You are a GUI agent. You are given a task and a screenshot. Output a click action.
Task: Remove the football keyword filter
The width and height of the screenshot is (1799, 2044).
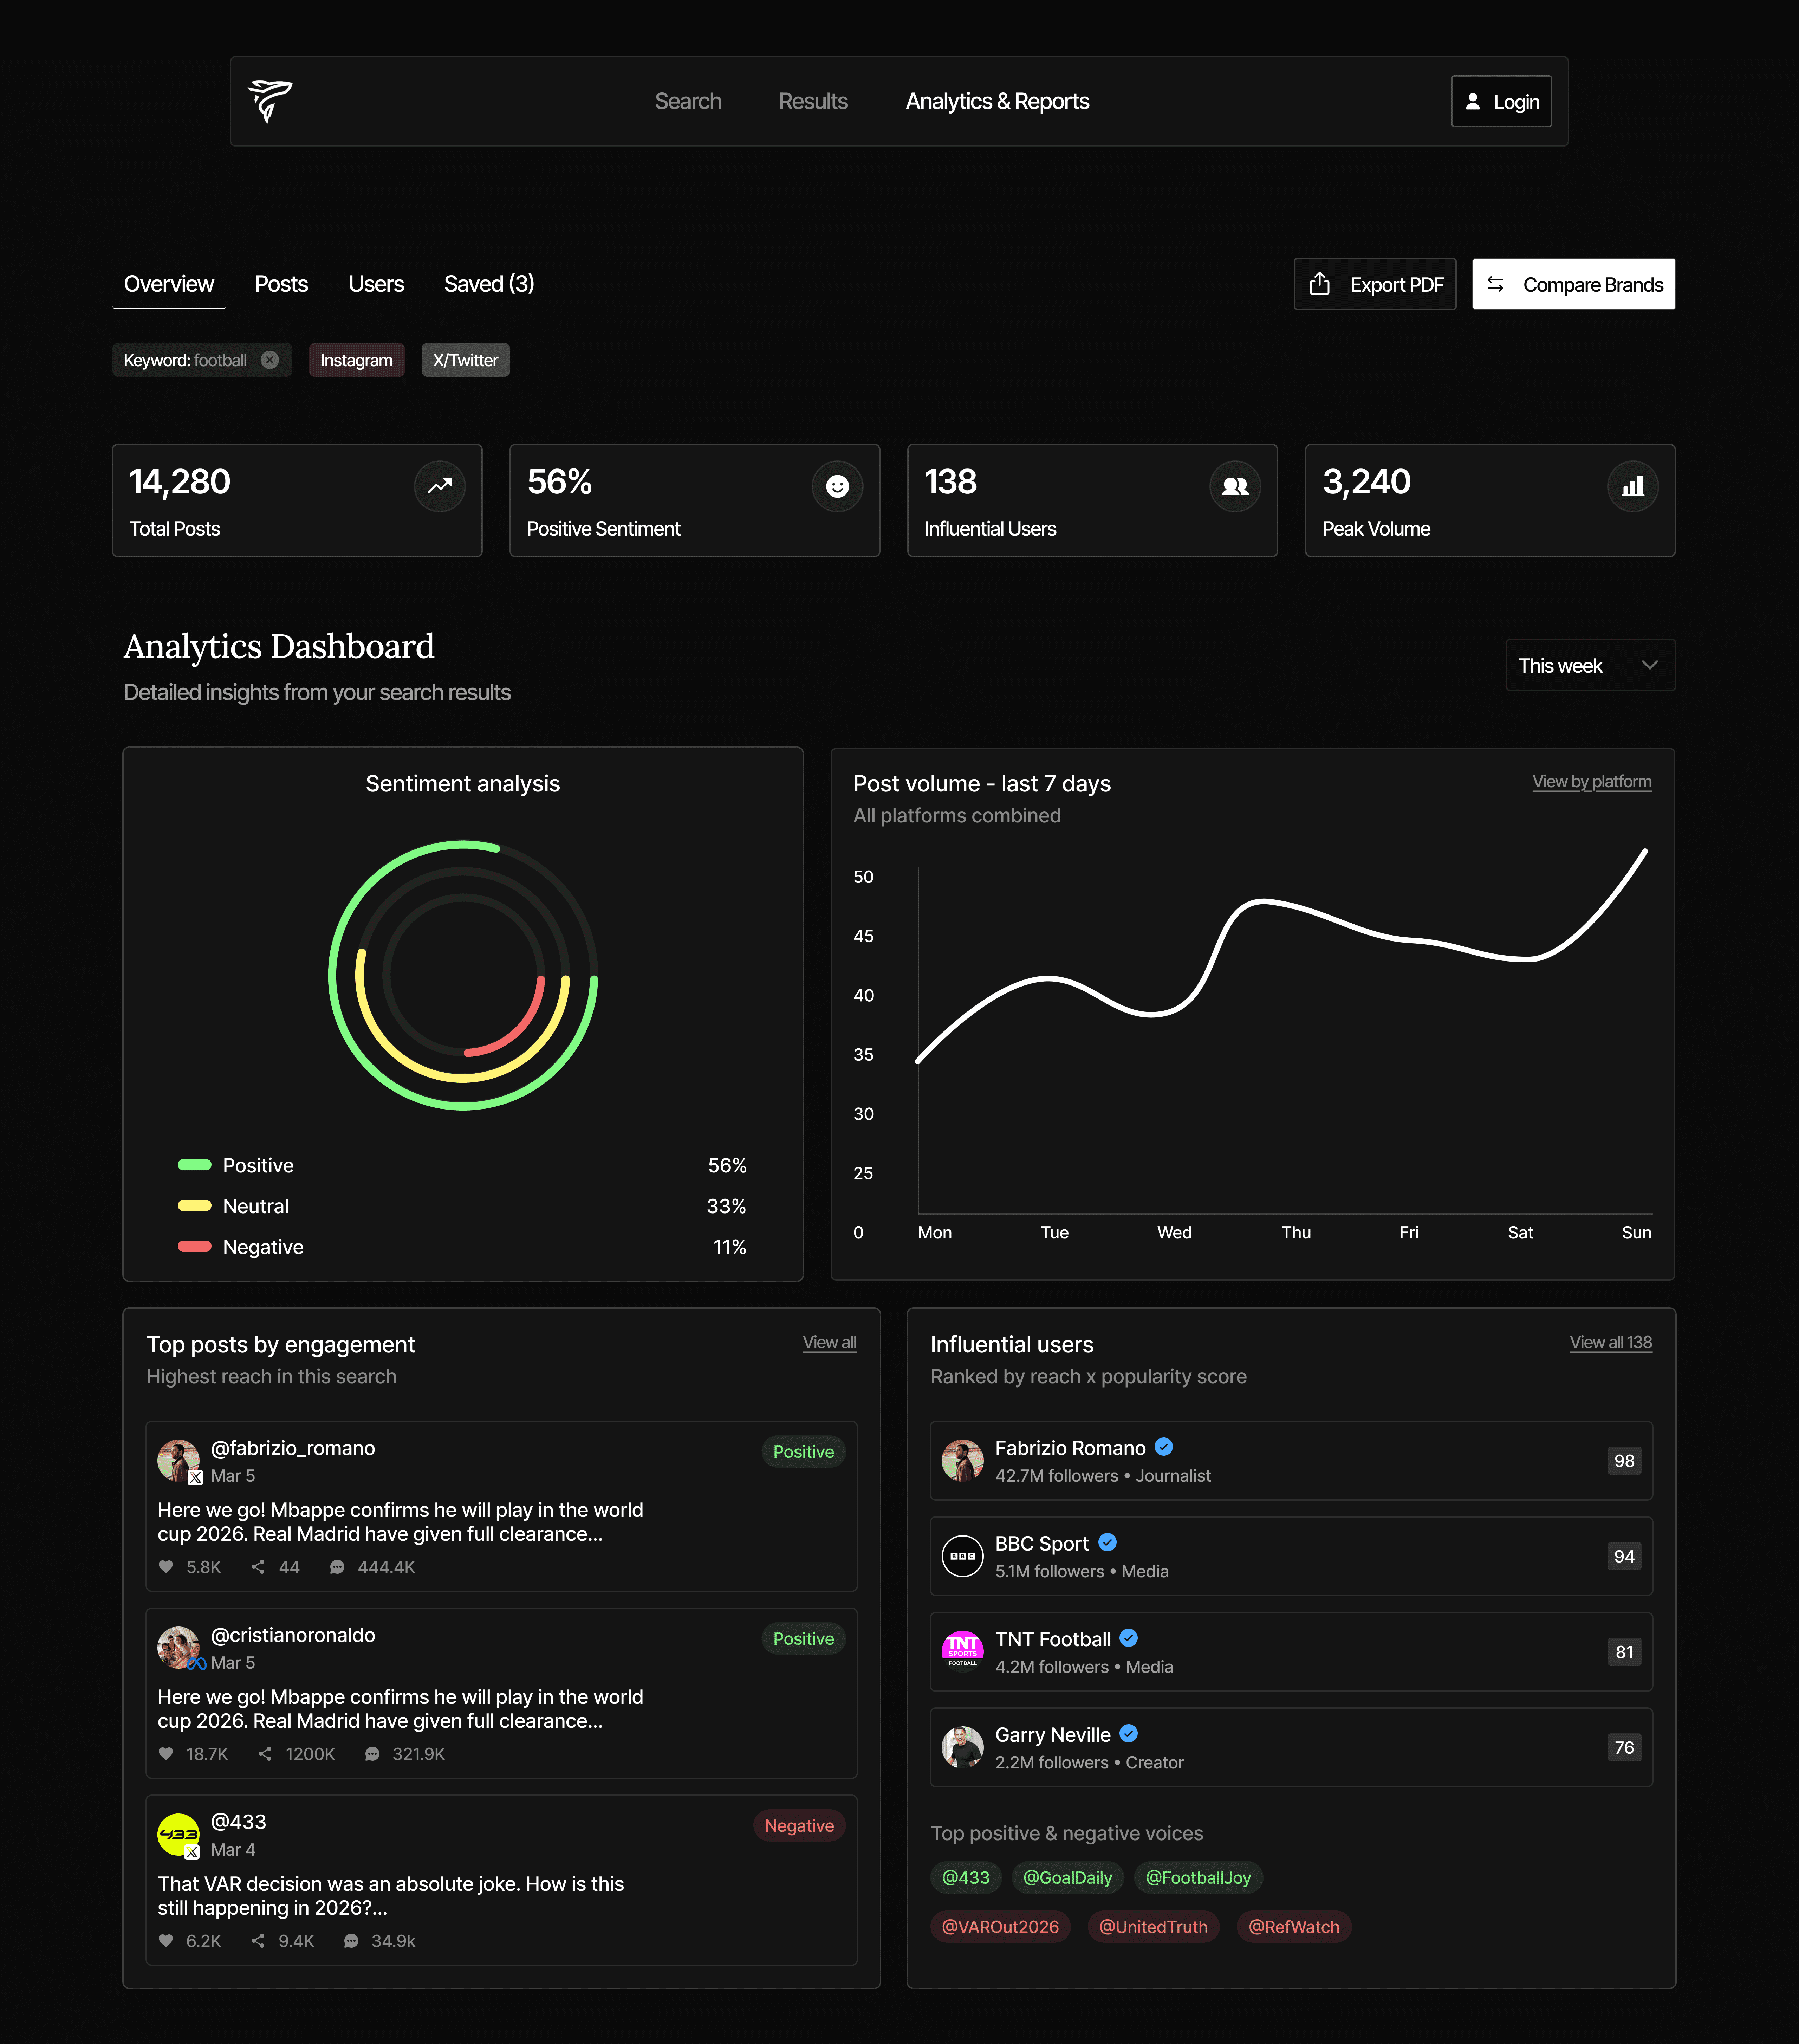270,360
